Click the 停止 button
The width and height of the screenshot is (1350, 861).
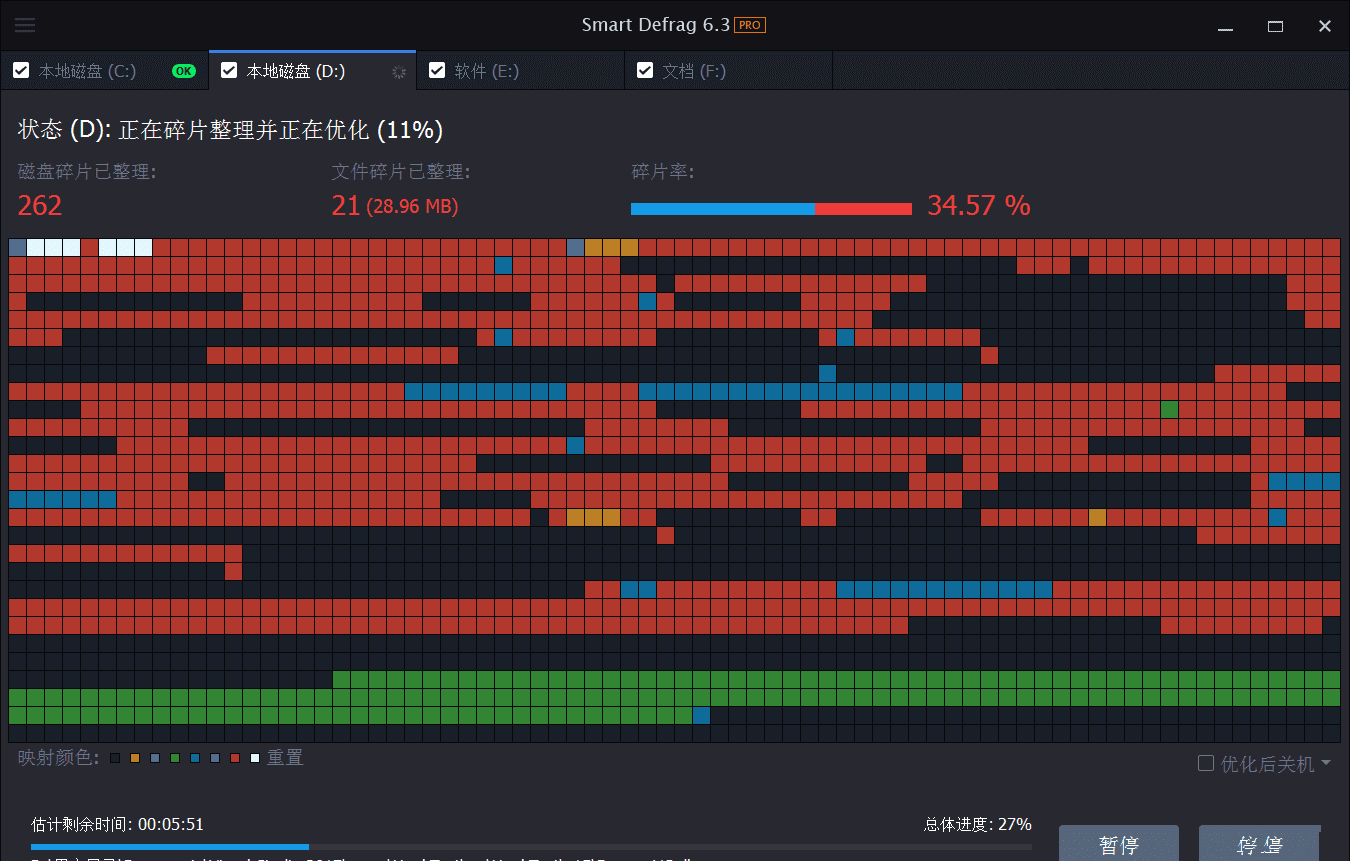pyautogui.click(x=1259, y=844)
